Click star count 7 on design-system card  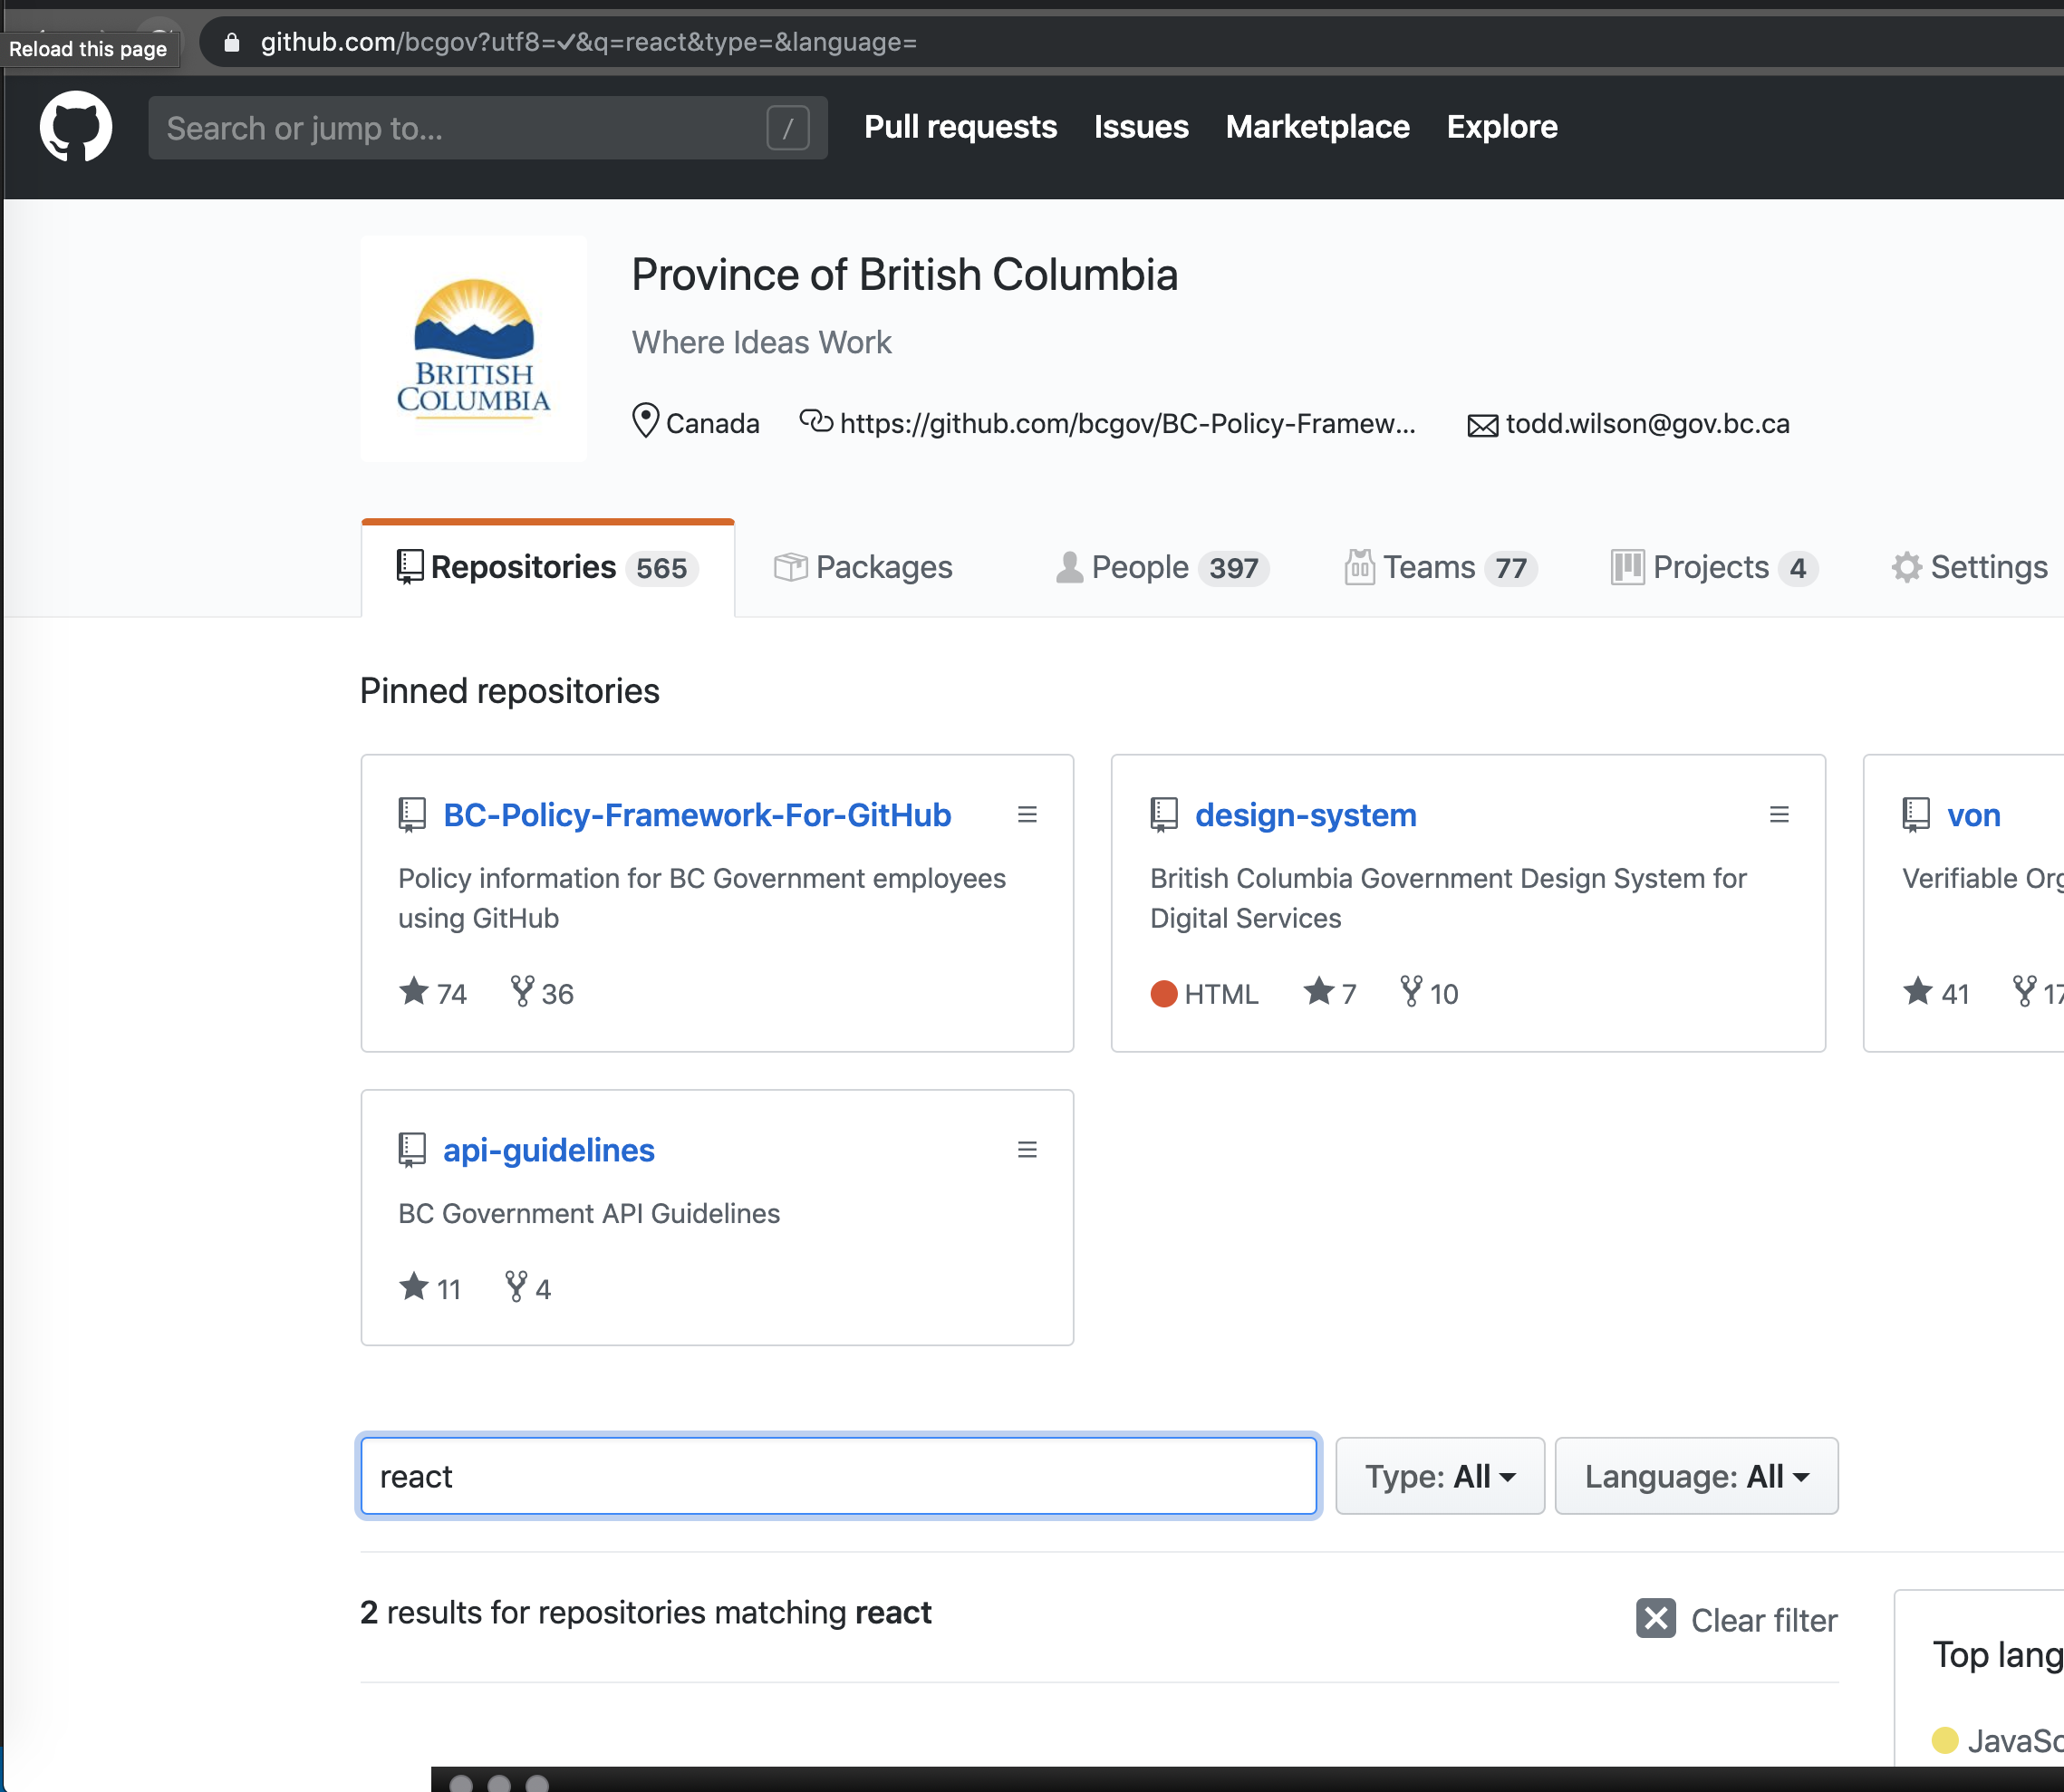[1330, 993]
